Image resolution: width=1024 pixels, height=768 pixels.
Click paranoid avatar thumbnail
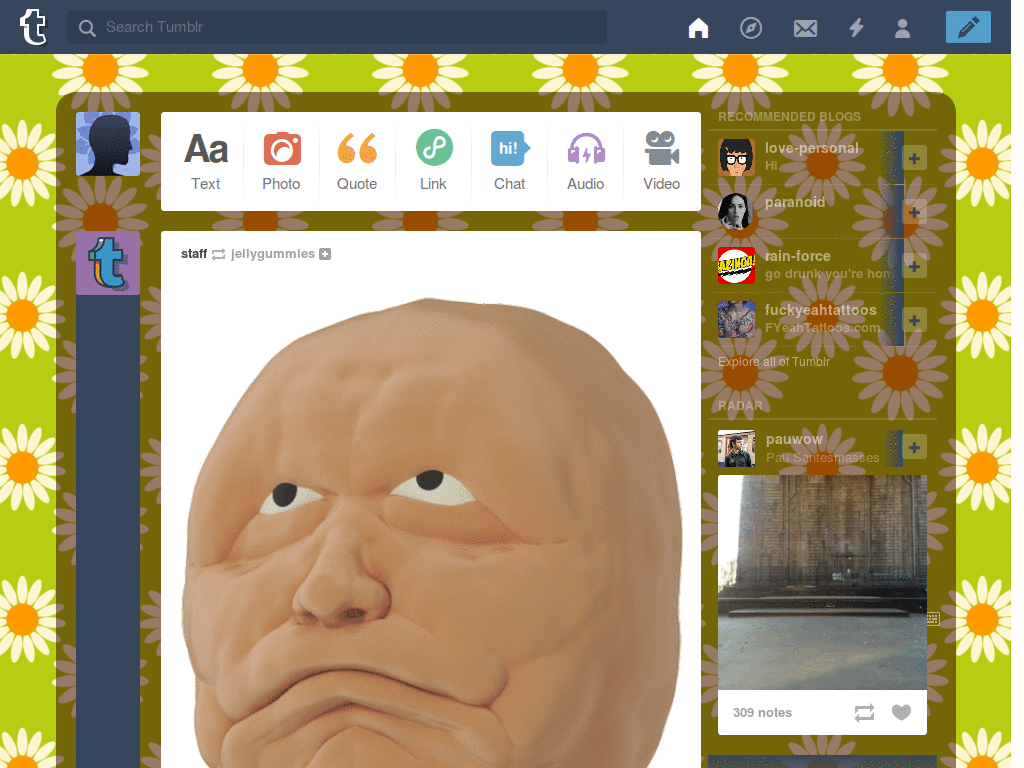point(737,212)
